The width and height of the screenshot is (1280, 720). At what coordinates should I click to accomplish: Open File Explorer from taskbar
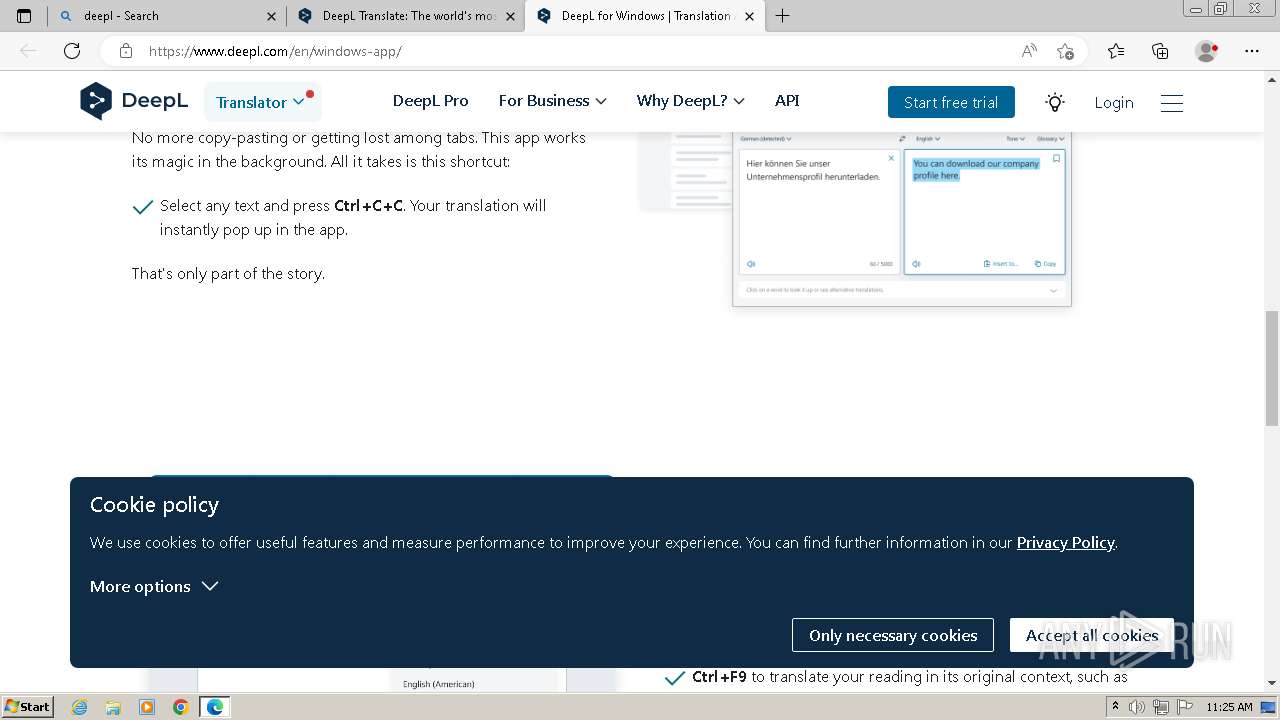pyautogui.click(x=113, y=707)
